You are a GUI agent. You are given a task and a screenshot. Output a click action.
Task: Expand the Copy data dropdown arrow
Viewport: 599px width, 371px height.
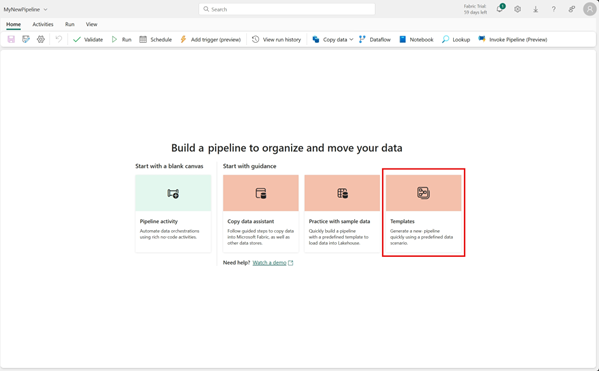[x=351, y=39]
